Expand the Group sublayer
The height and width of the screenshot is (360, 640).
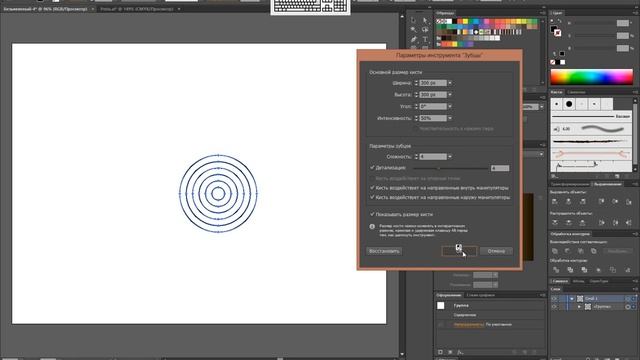point(579,307)
